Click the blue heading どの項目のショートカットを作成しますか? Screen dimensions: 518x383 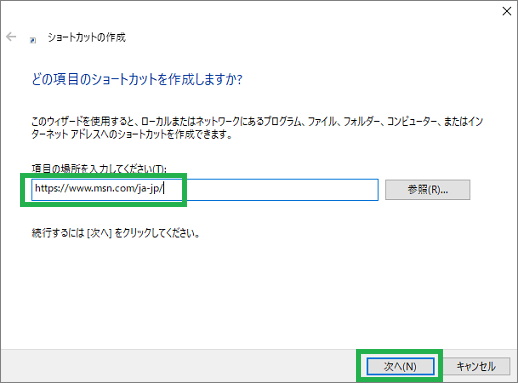pos(137,79)
